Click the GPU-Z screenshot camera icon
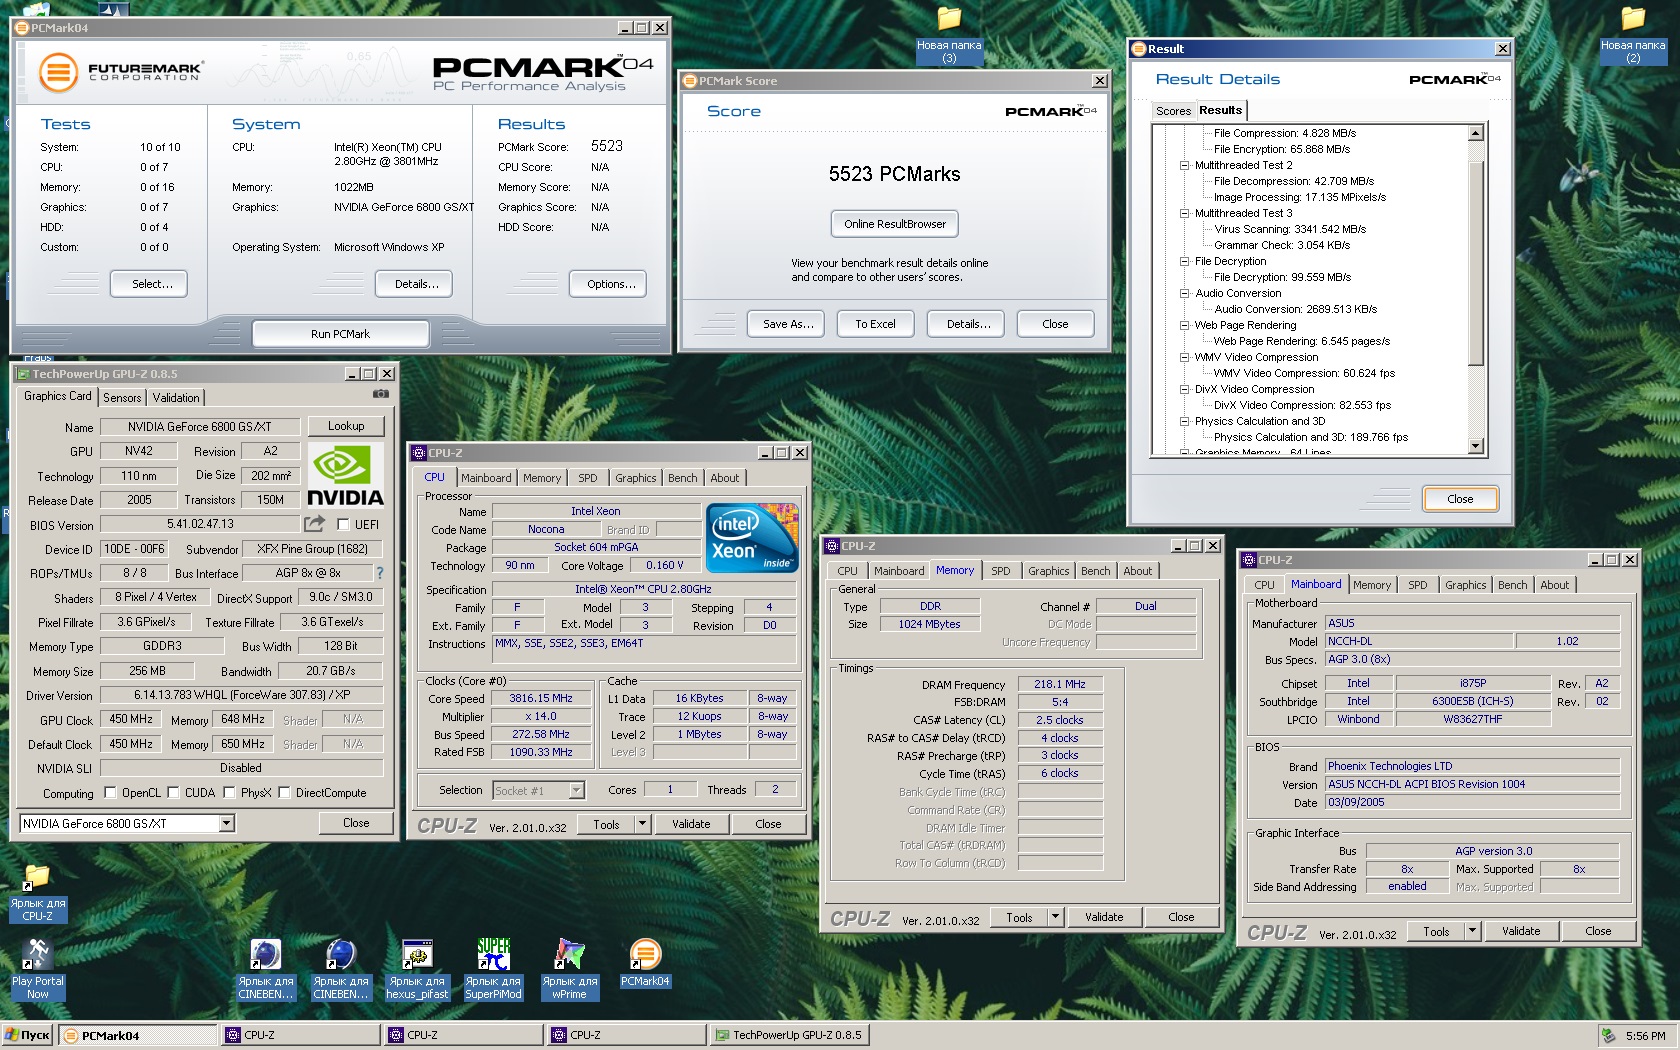 [x=380, y=394]
